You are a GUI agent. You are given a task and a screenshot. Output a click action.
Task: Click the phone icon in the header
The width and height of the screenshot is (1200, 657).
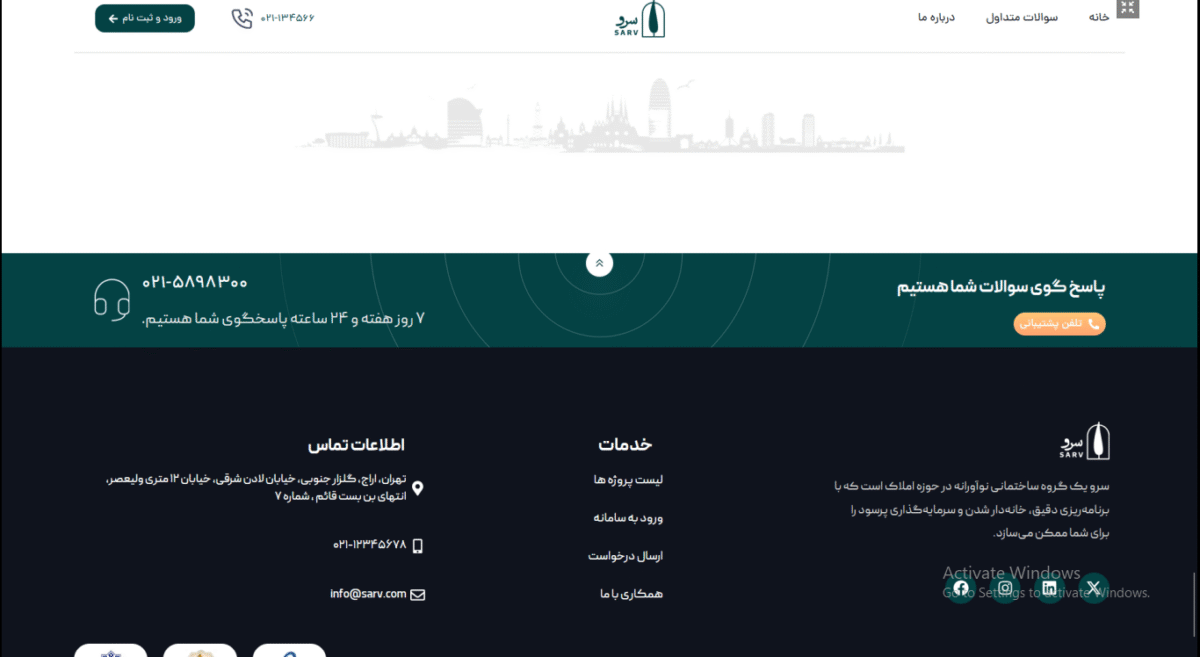click(x=242, y=18)
